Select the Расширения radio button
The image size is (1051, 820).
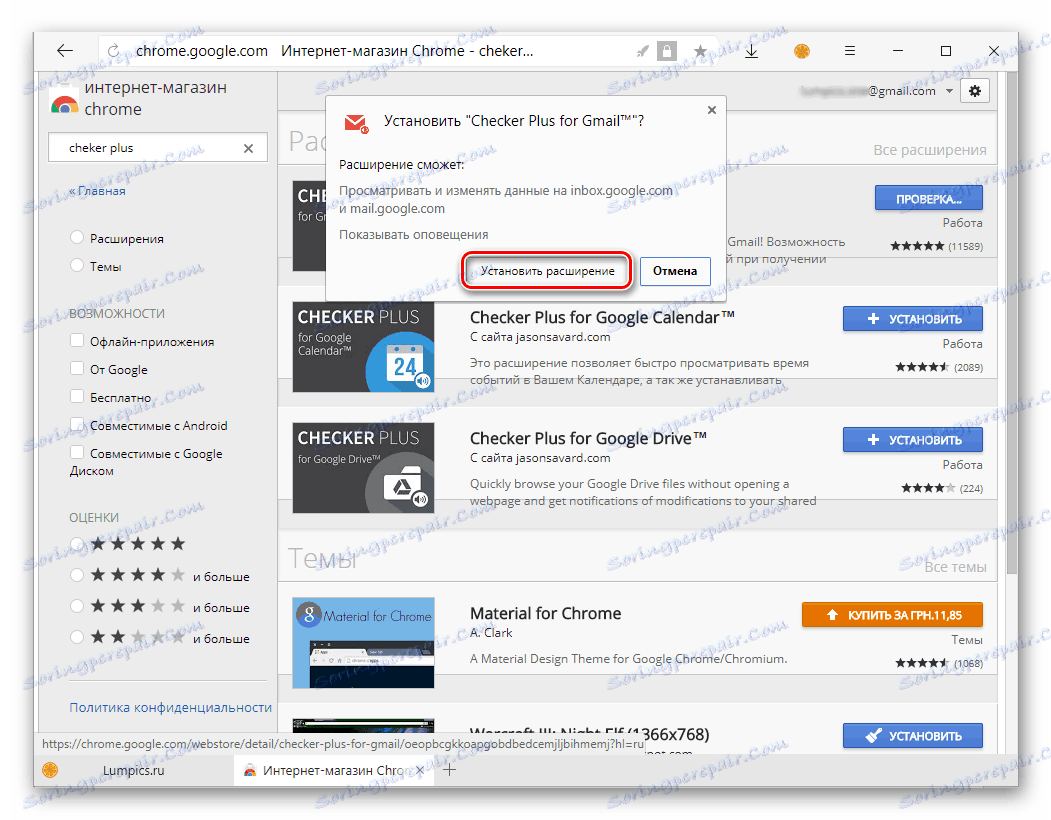(x=77, y=237)
